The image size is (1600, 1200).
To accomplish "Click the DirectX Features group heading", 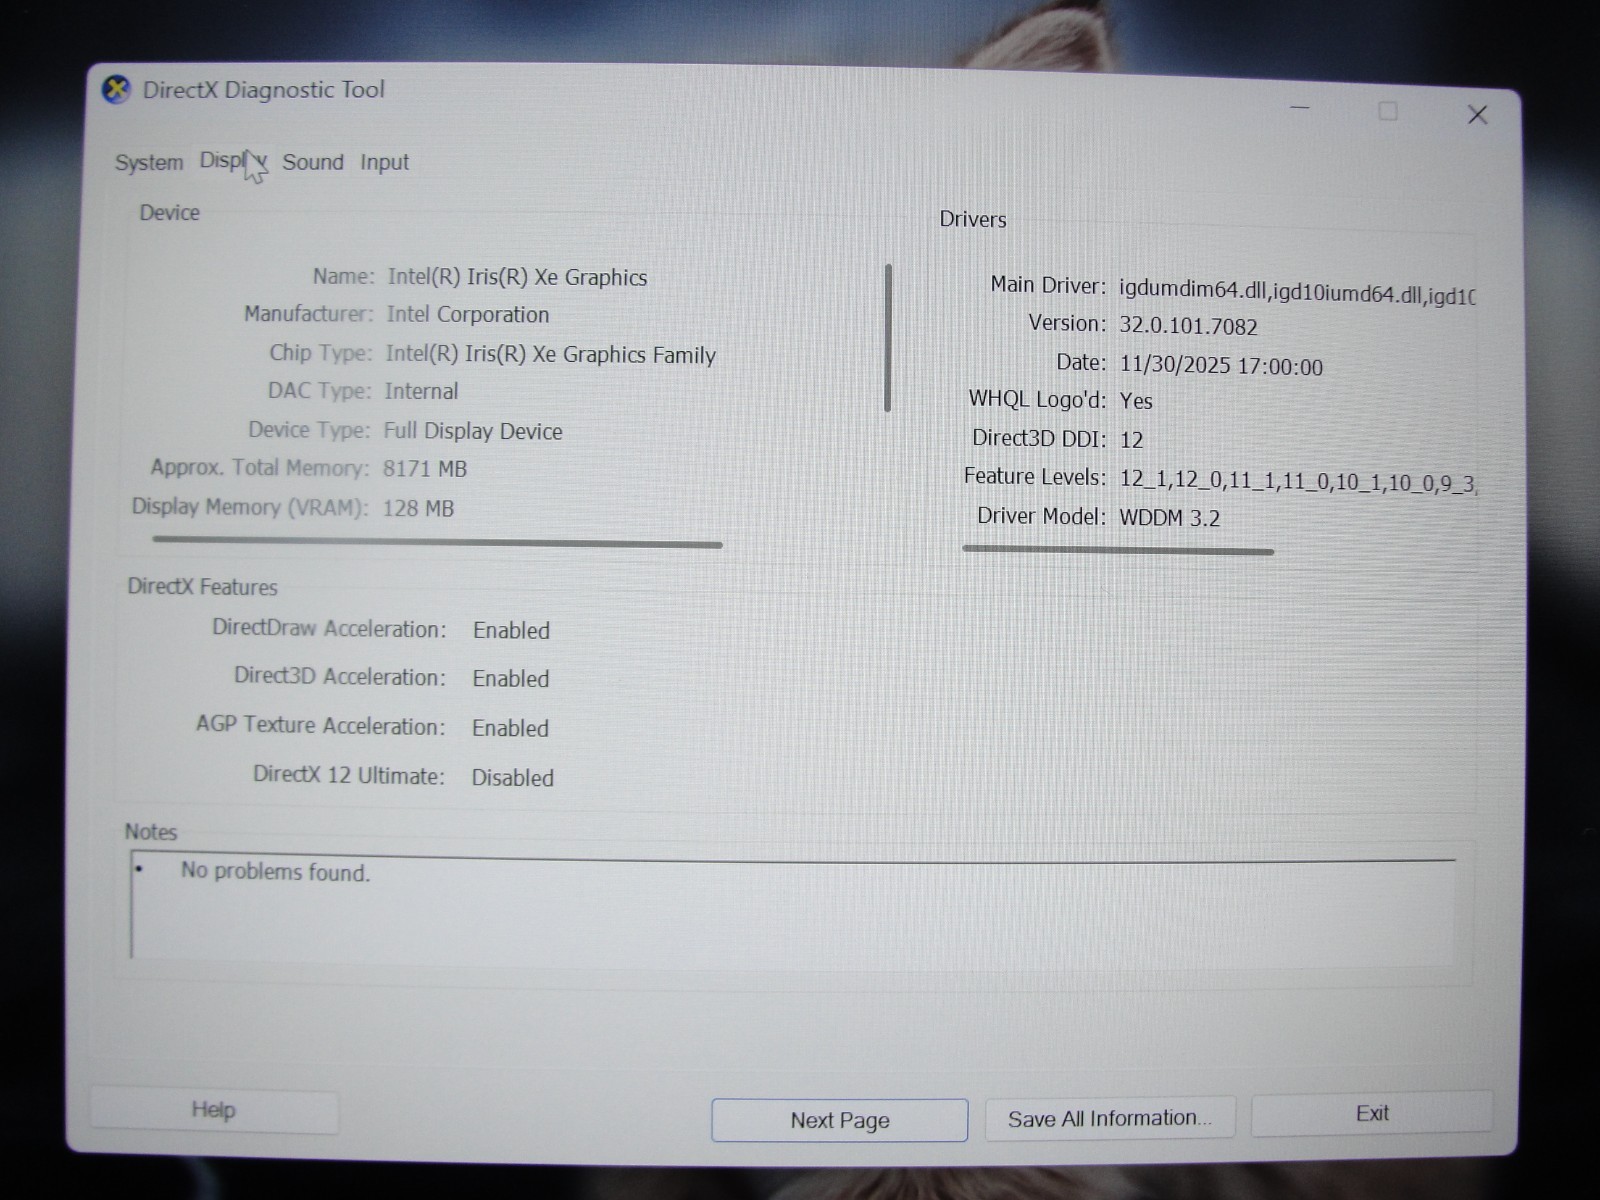I will (202, 587).
